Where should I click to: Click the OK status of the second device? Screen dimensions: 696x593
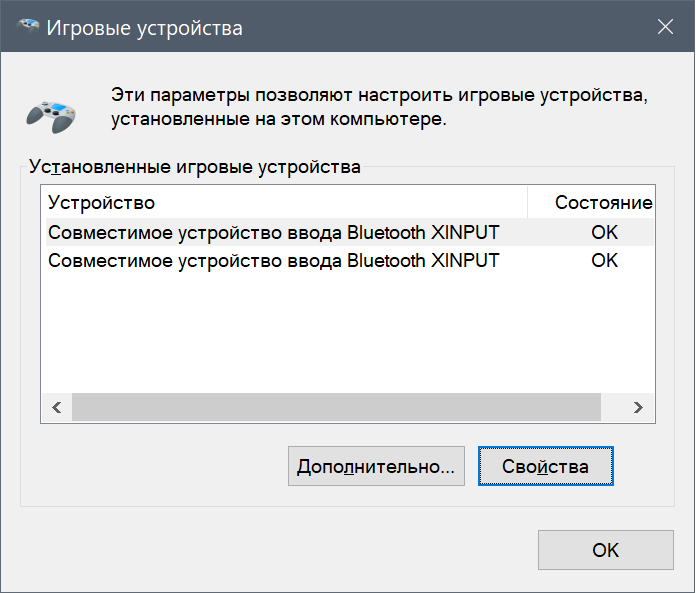pos(604,260)
